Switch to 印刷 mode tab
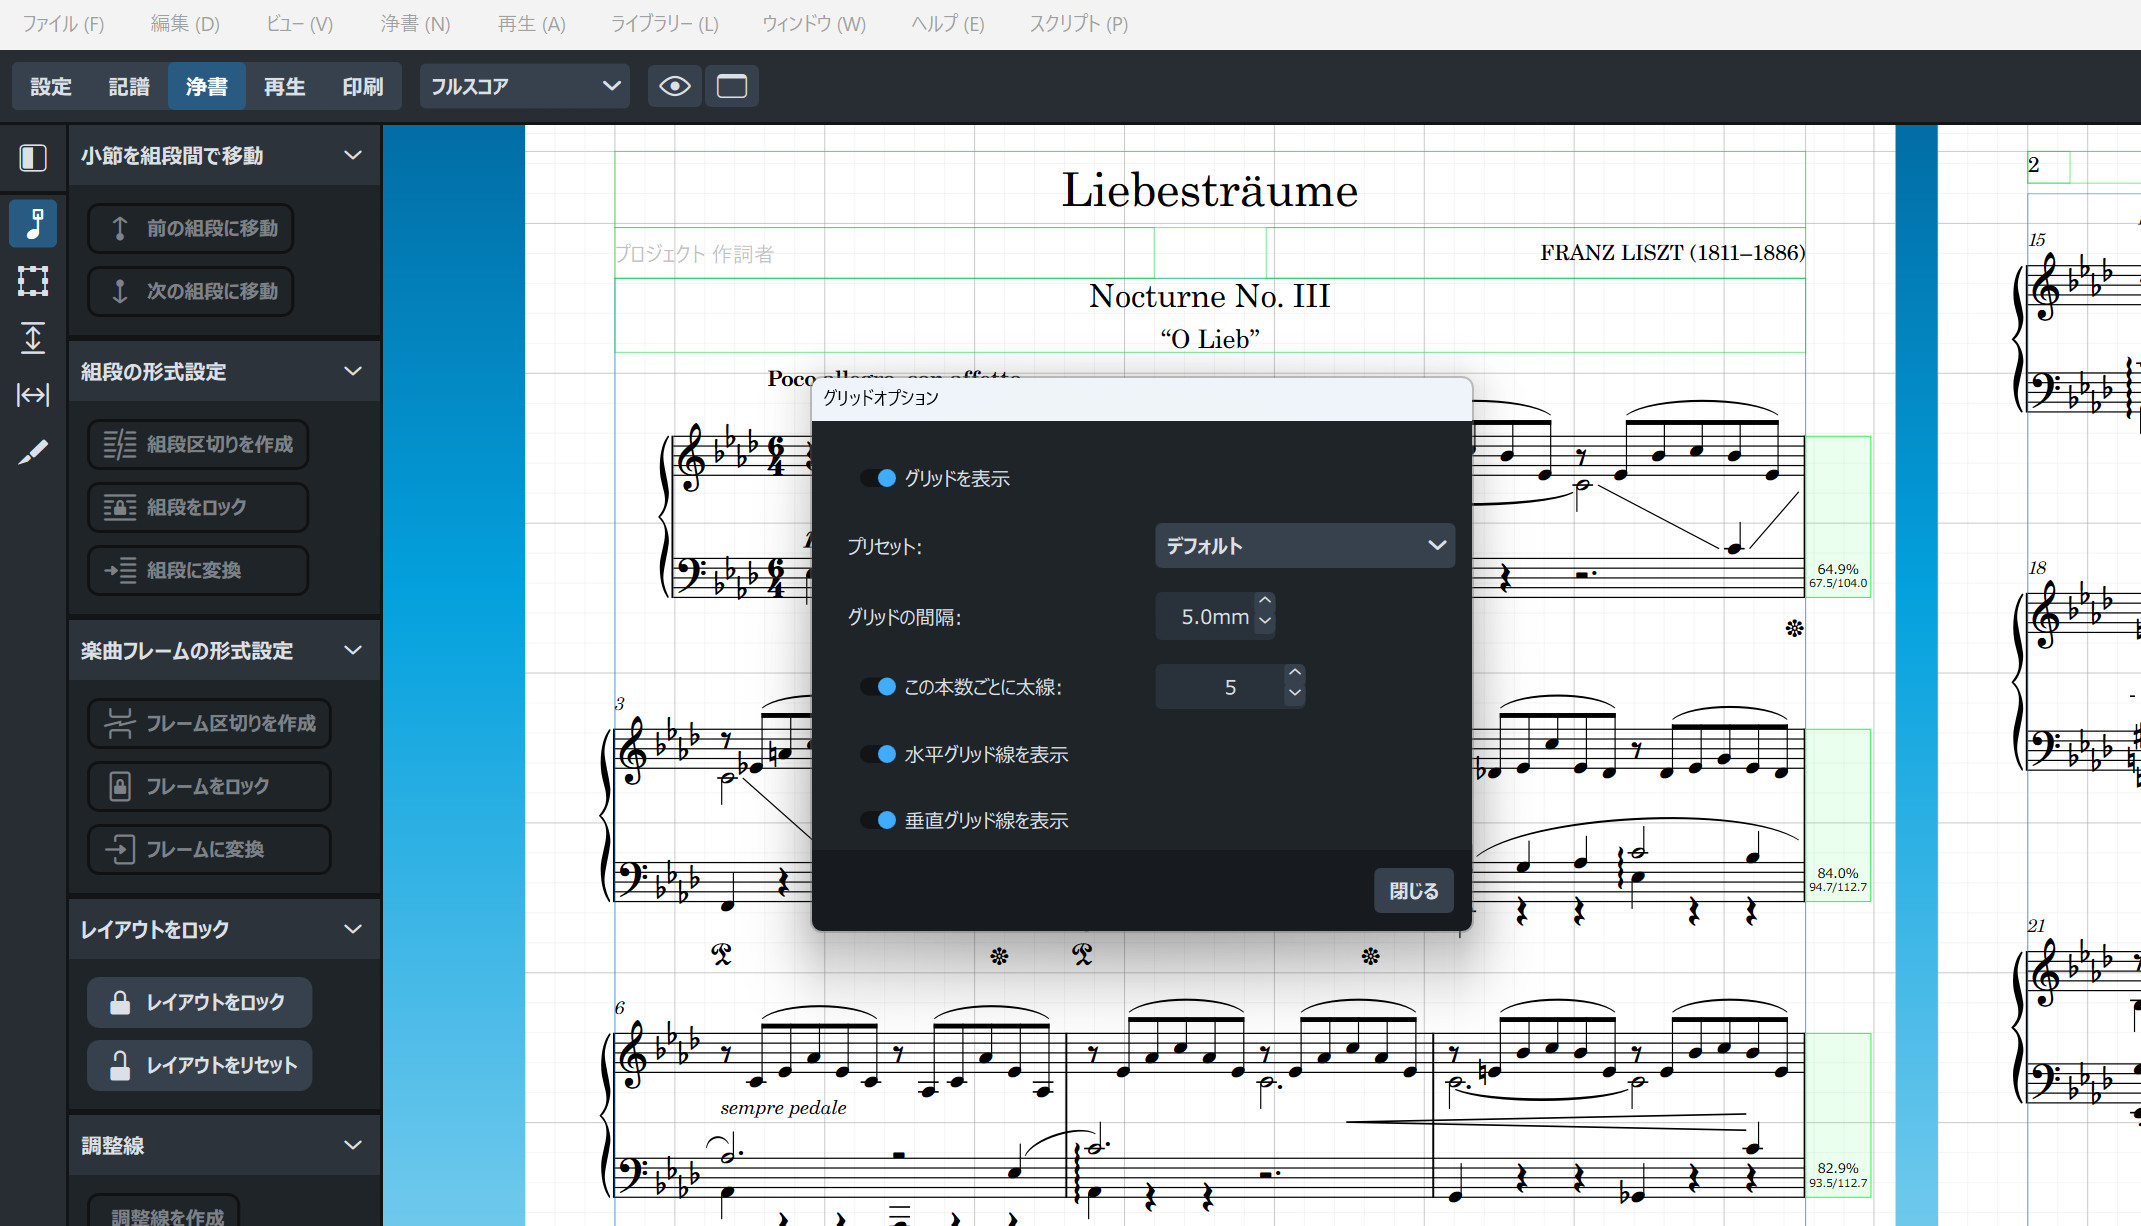This screenshot has height=1226, width=2141. click(363, 86)
